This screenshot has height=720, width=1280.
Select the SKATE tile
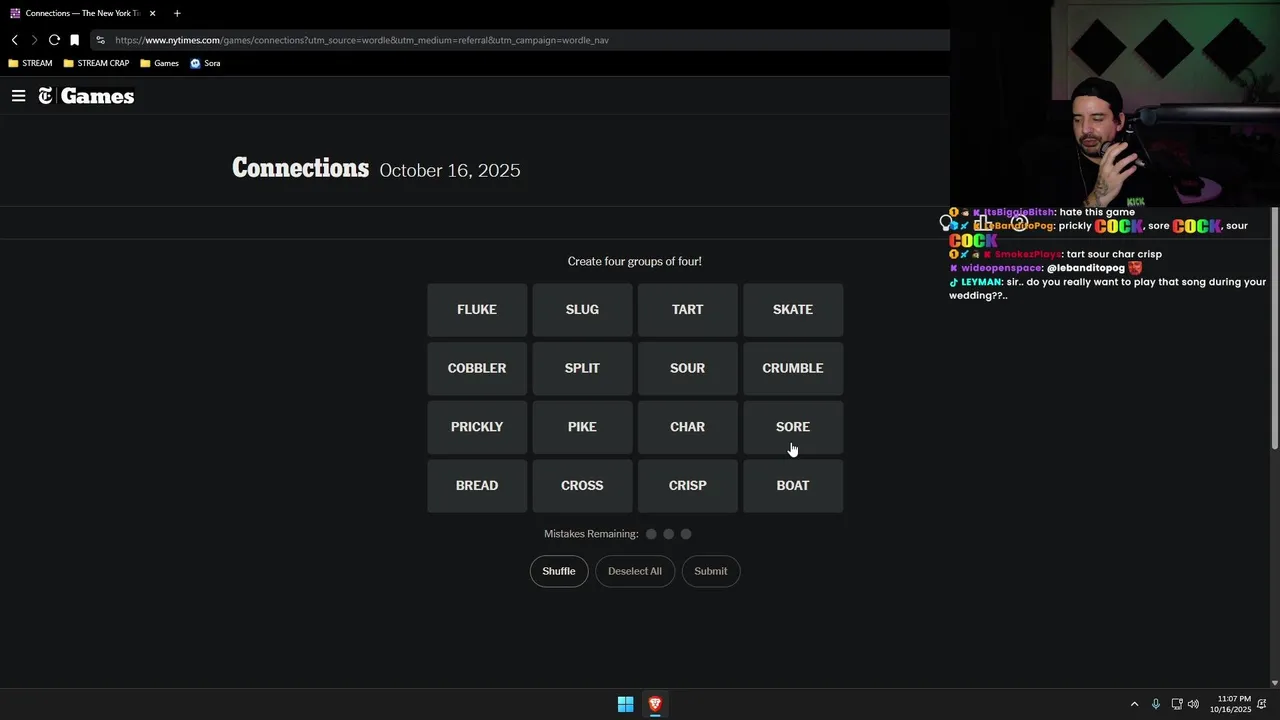click(793, 310)
